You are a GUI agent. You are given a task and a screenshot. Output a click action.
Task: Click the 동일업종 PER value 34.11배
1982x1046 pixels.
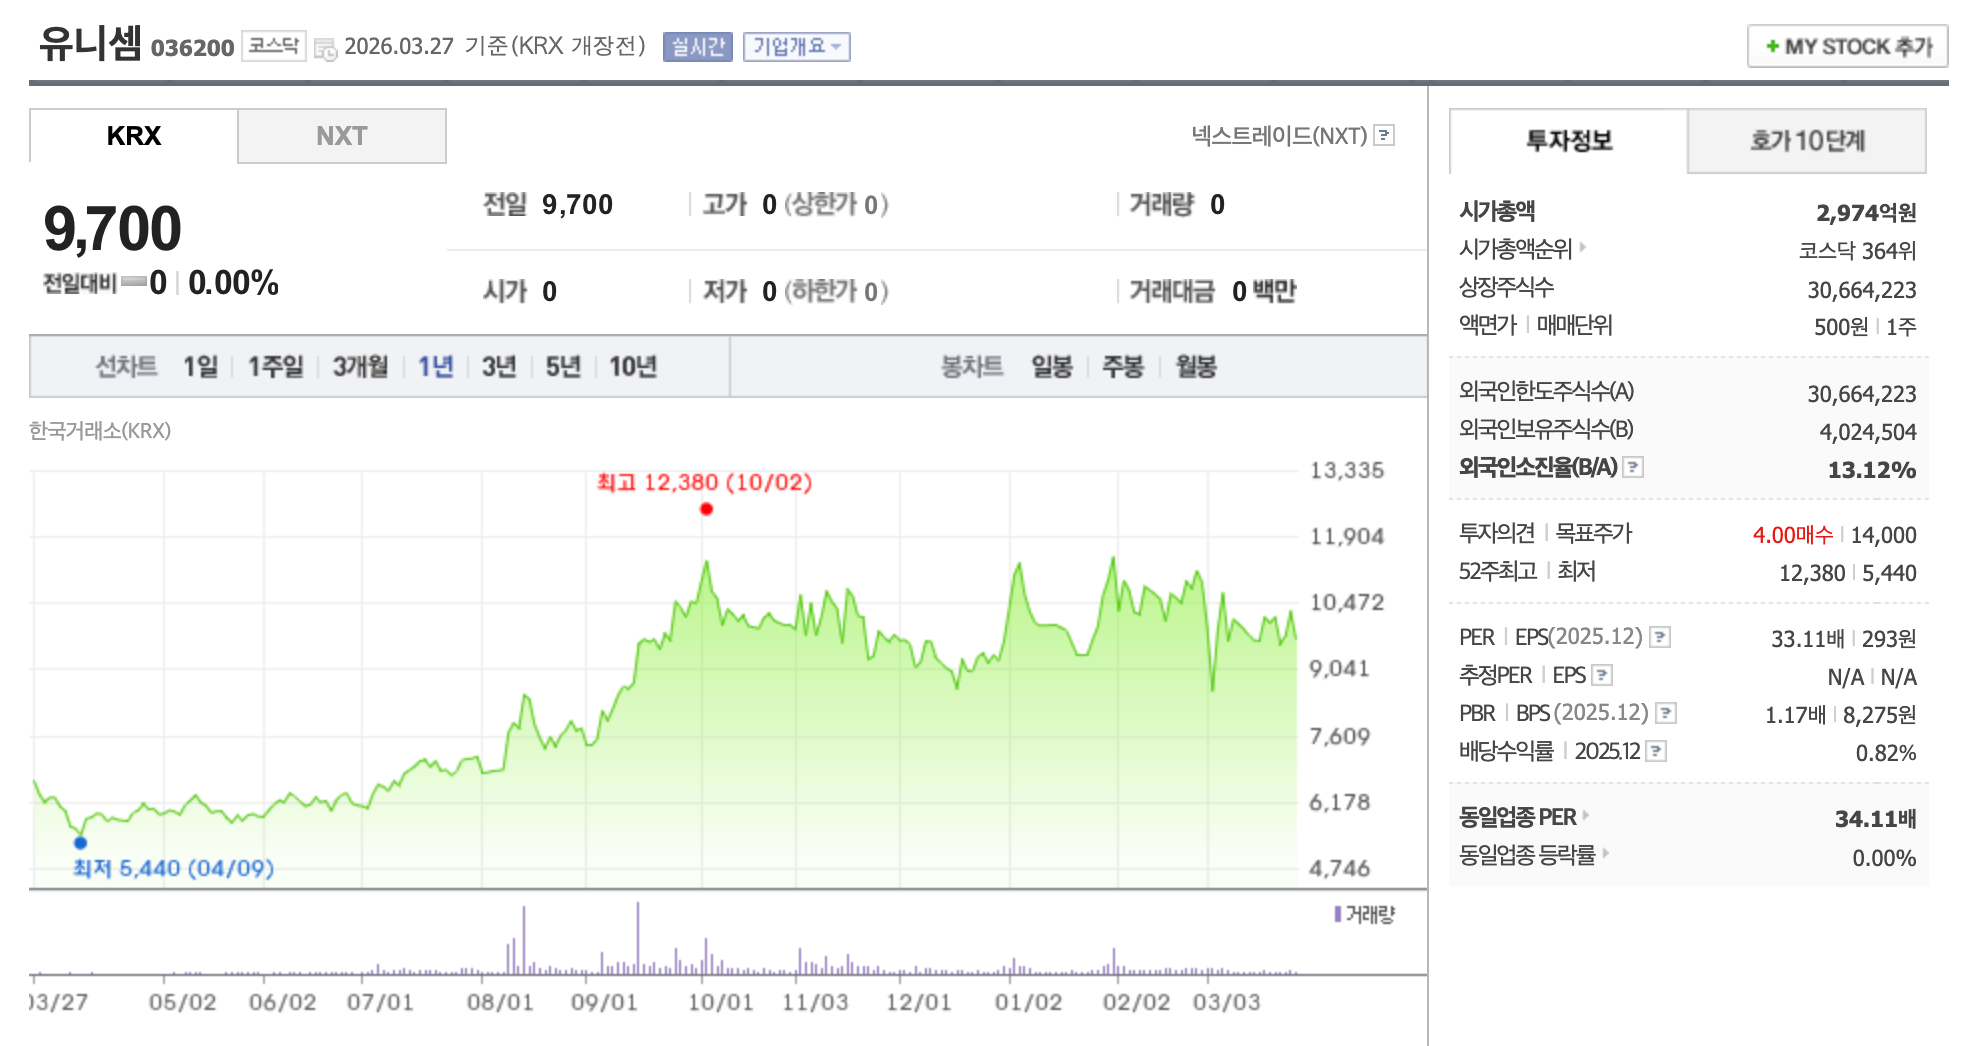1875,819
